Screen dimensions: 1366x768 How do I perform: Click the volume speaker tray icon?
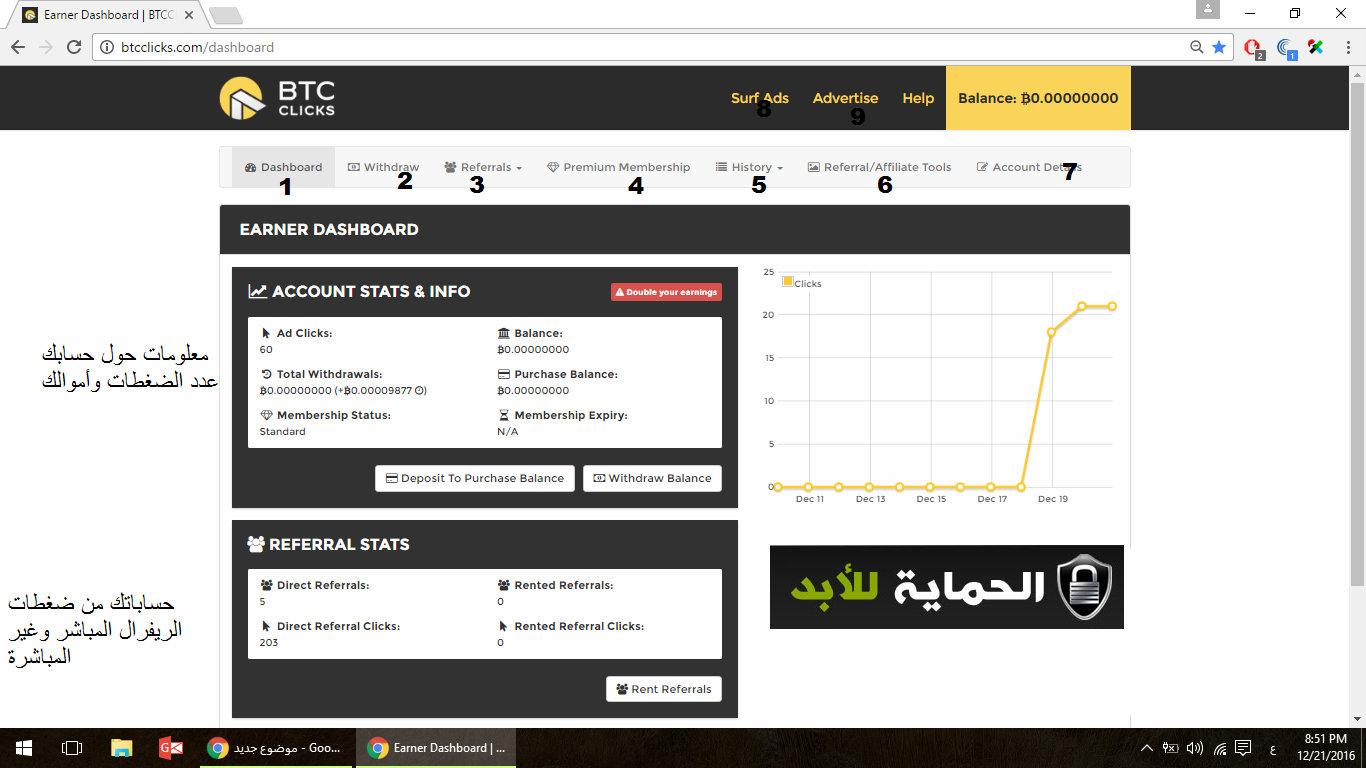pos(1195,748)
